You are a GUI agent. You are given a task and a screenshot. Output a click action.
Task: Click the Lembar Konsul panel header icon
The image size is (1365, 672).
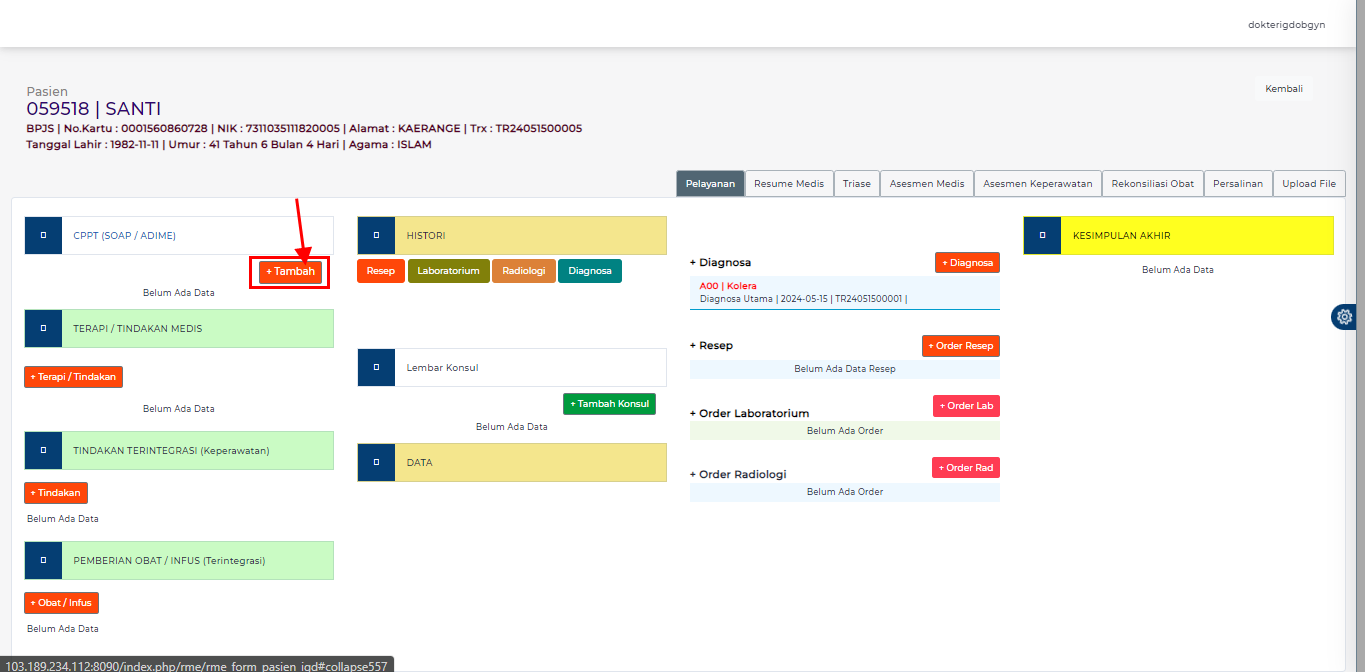point(376,367)
